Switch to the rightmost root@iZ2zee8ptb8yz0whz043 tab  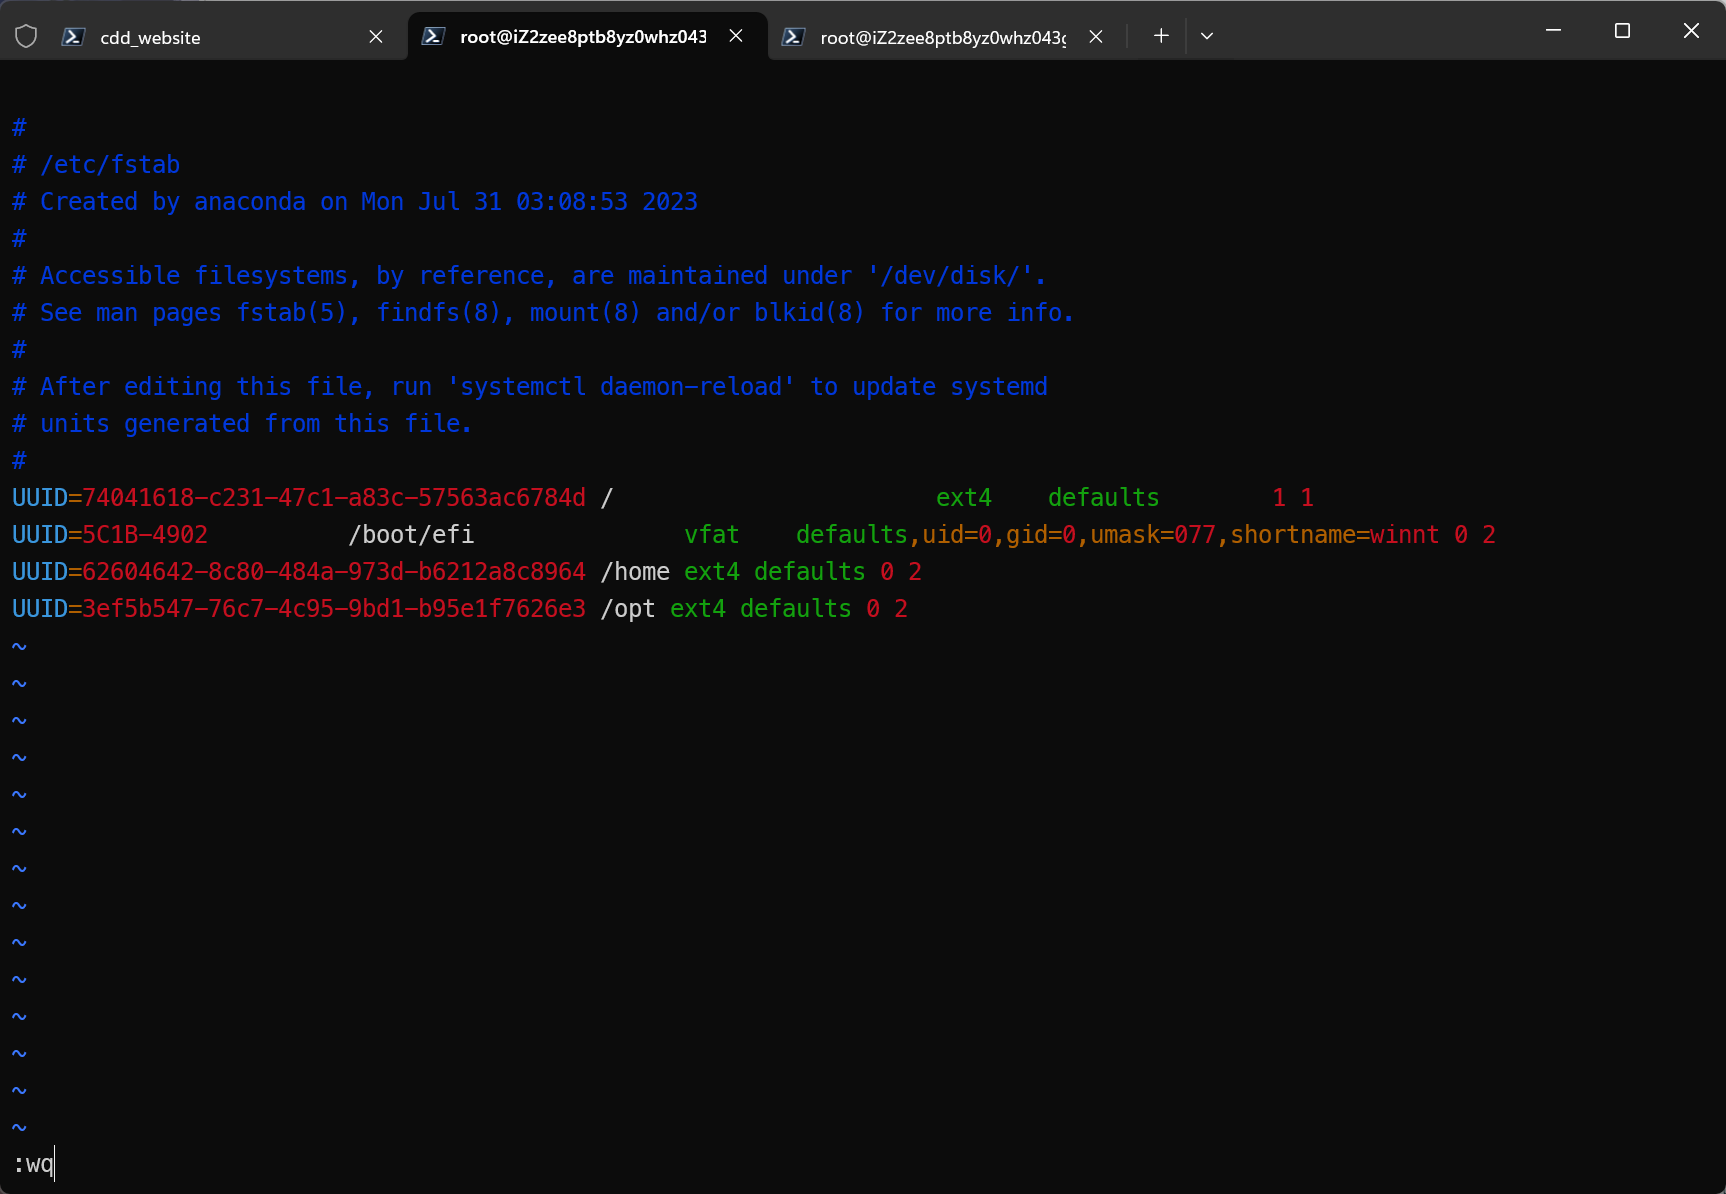point(942,38)
